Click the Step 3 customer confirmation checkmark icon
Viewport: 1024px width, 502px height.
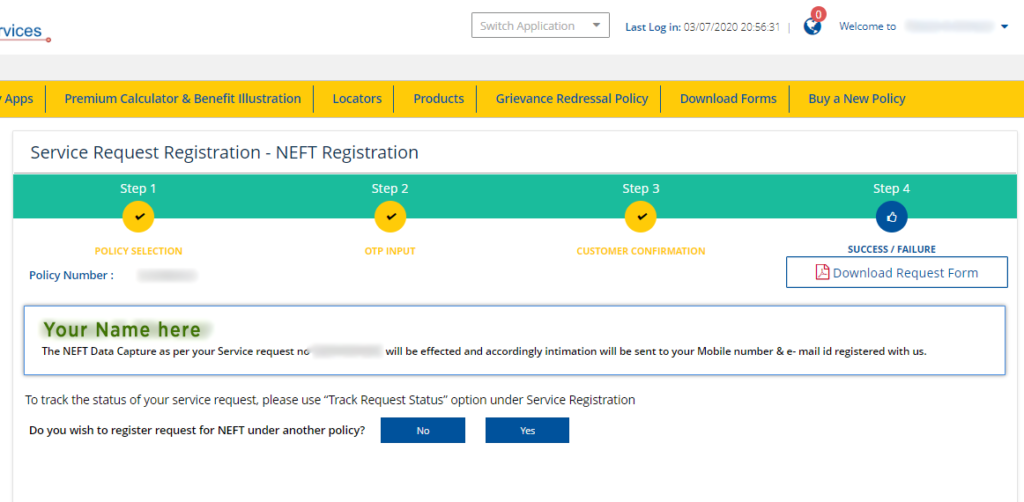tap(641, 216)
